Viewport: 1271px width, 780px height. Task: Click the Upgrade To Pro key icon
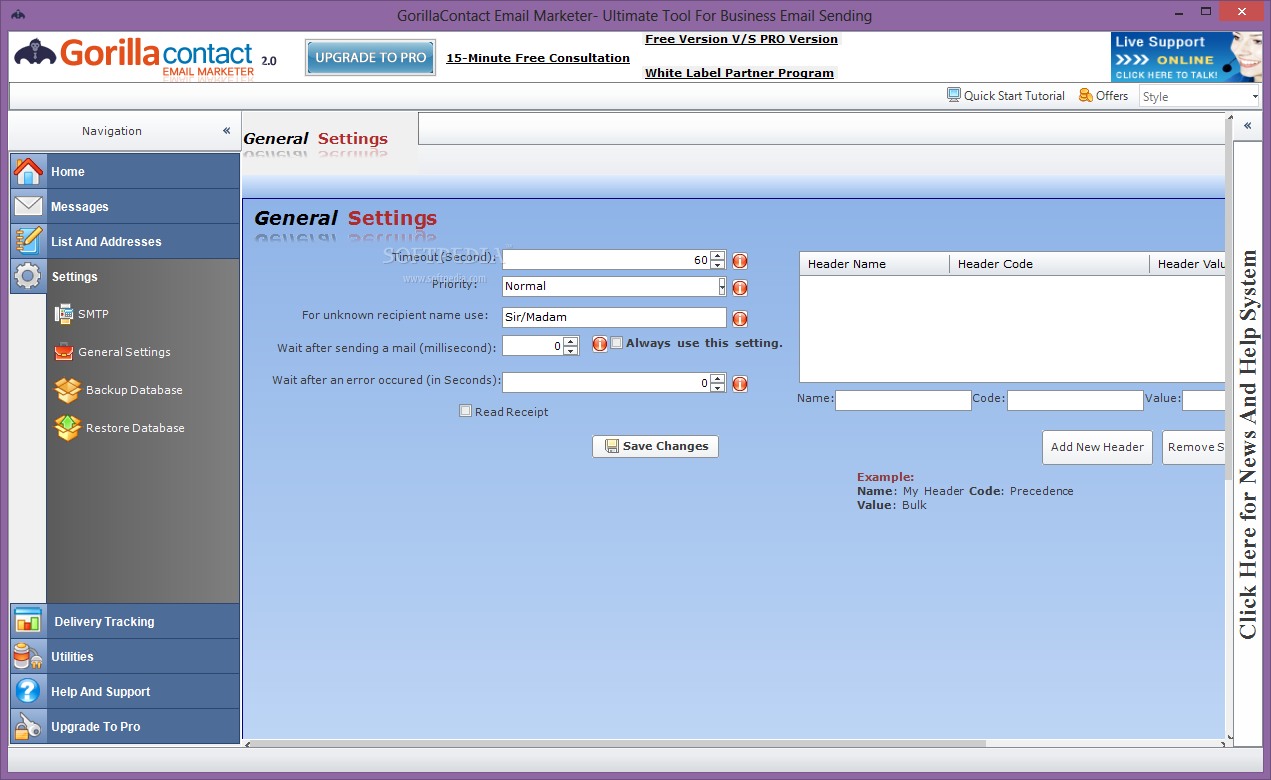tap(28, 726)
